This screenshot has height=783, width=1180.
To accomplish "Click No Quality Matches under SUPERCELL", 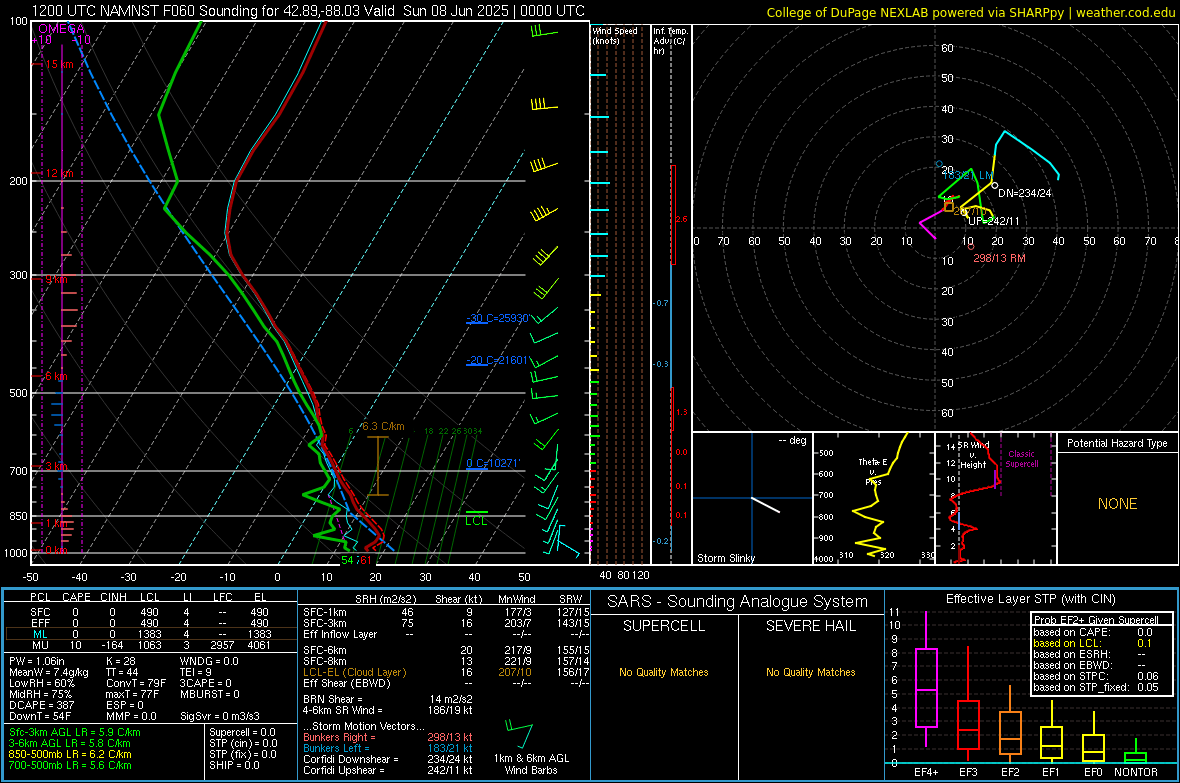I will (664, 672).
